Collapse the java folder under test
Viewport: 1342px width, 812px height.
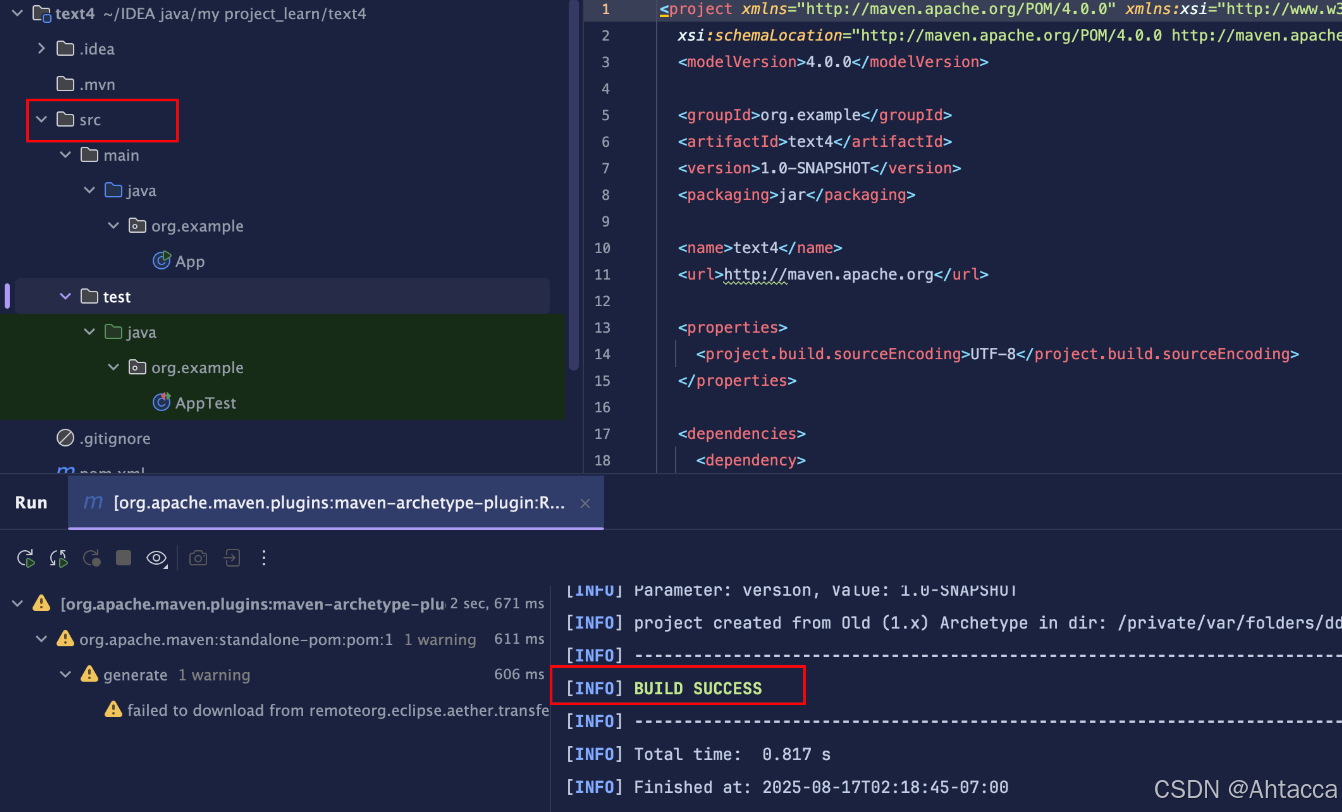tap(90, 332)
